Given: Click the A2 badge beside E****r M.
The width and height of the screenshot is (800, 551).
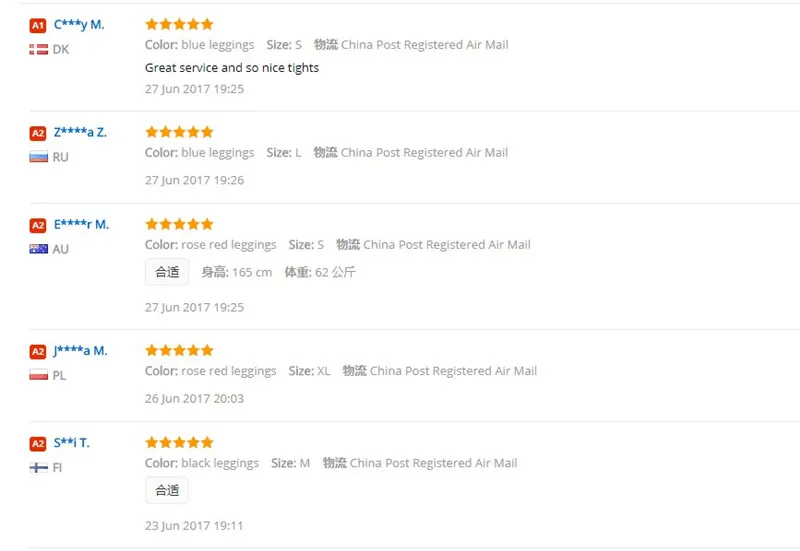Looking at the screenshot, I should (38, 226).
